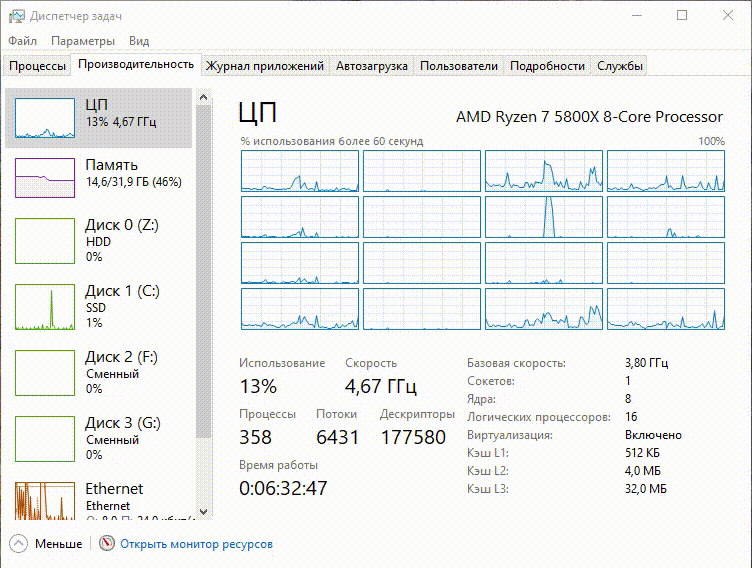Click sidebar scrollbar down arrow
752x568 pixels.
click(x=203, y=511)
